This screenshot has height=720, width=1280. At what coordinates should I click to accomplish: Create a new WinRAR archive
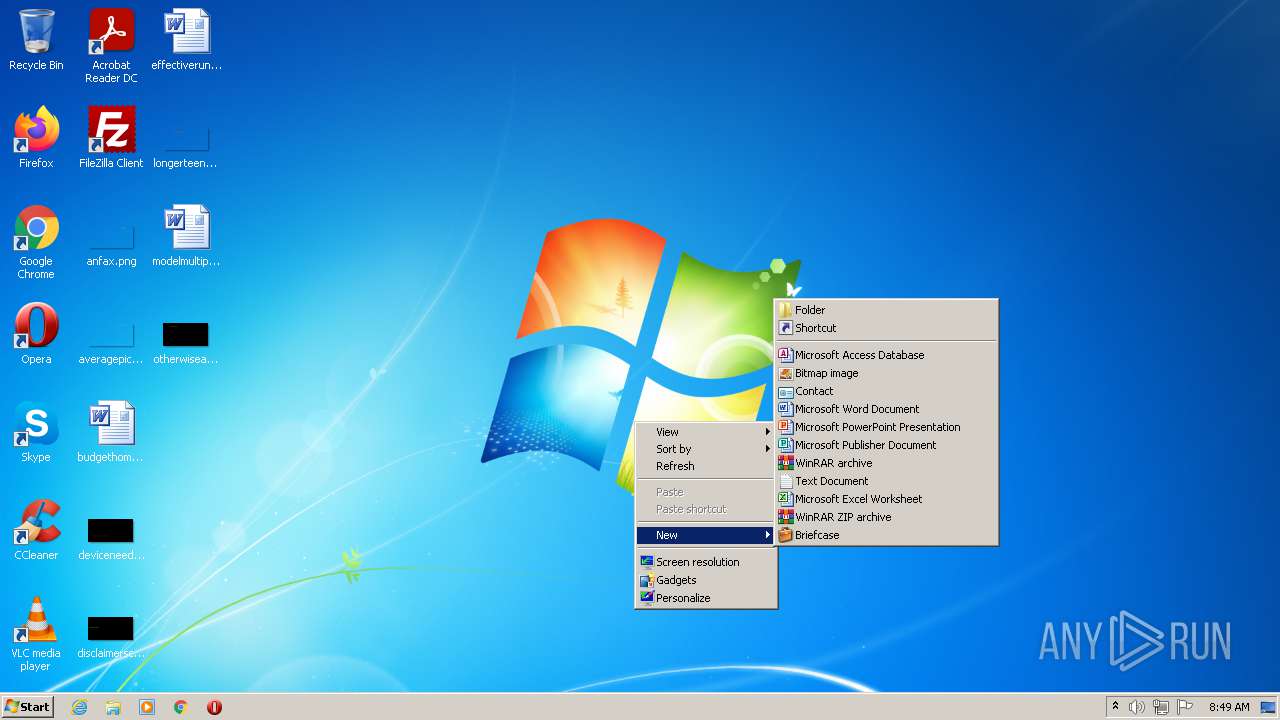(886, 463)
